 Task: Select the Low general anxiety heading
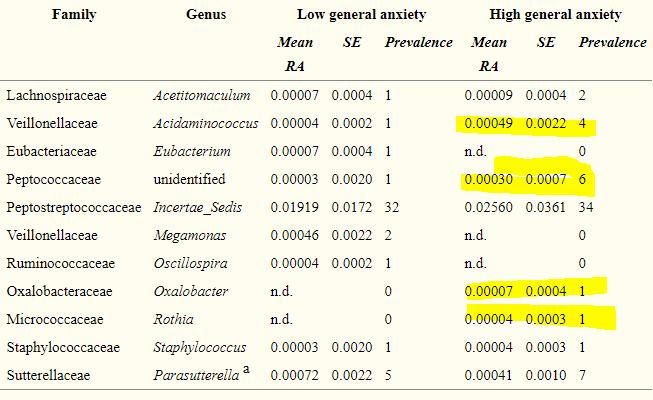click(x=361, y=15)
